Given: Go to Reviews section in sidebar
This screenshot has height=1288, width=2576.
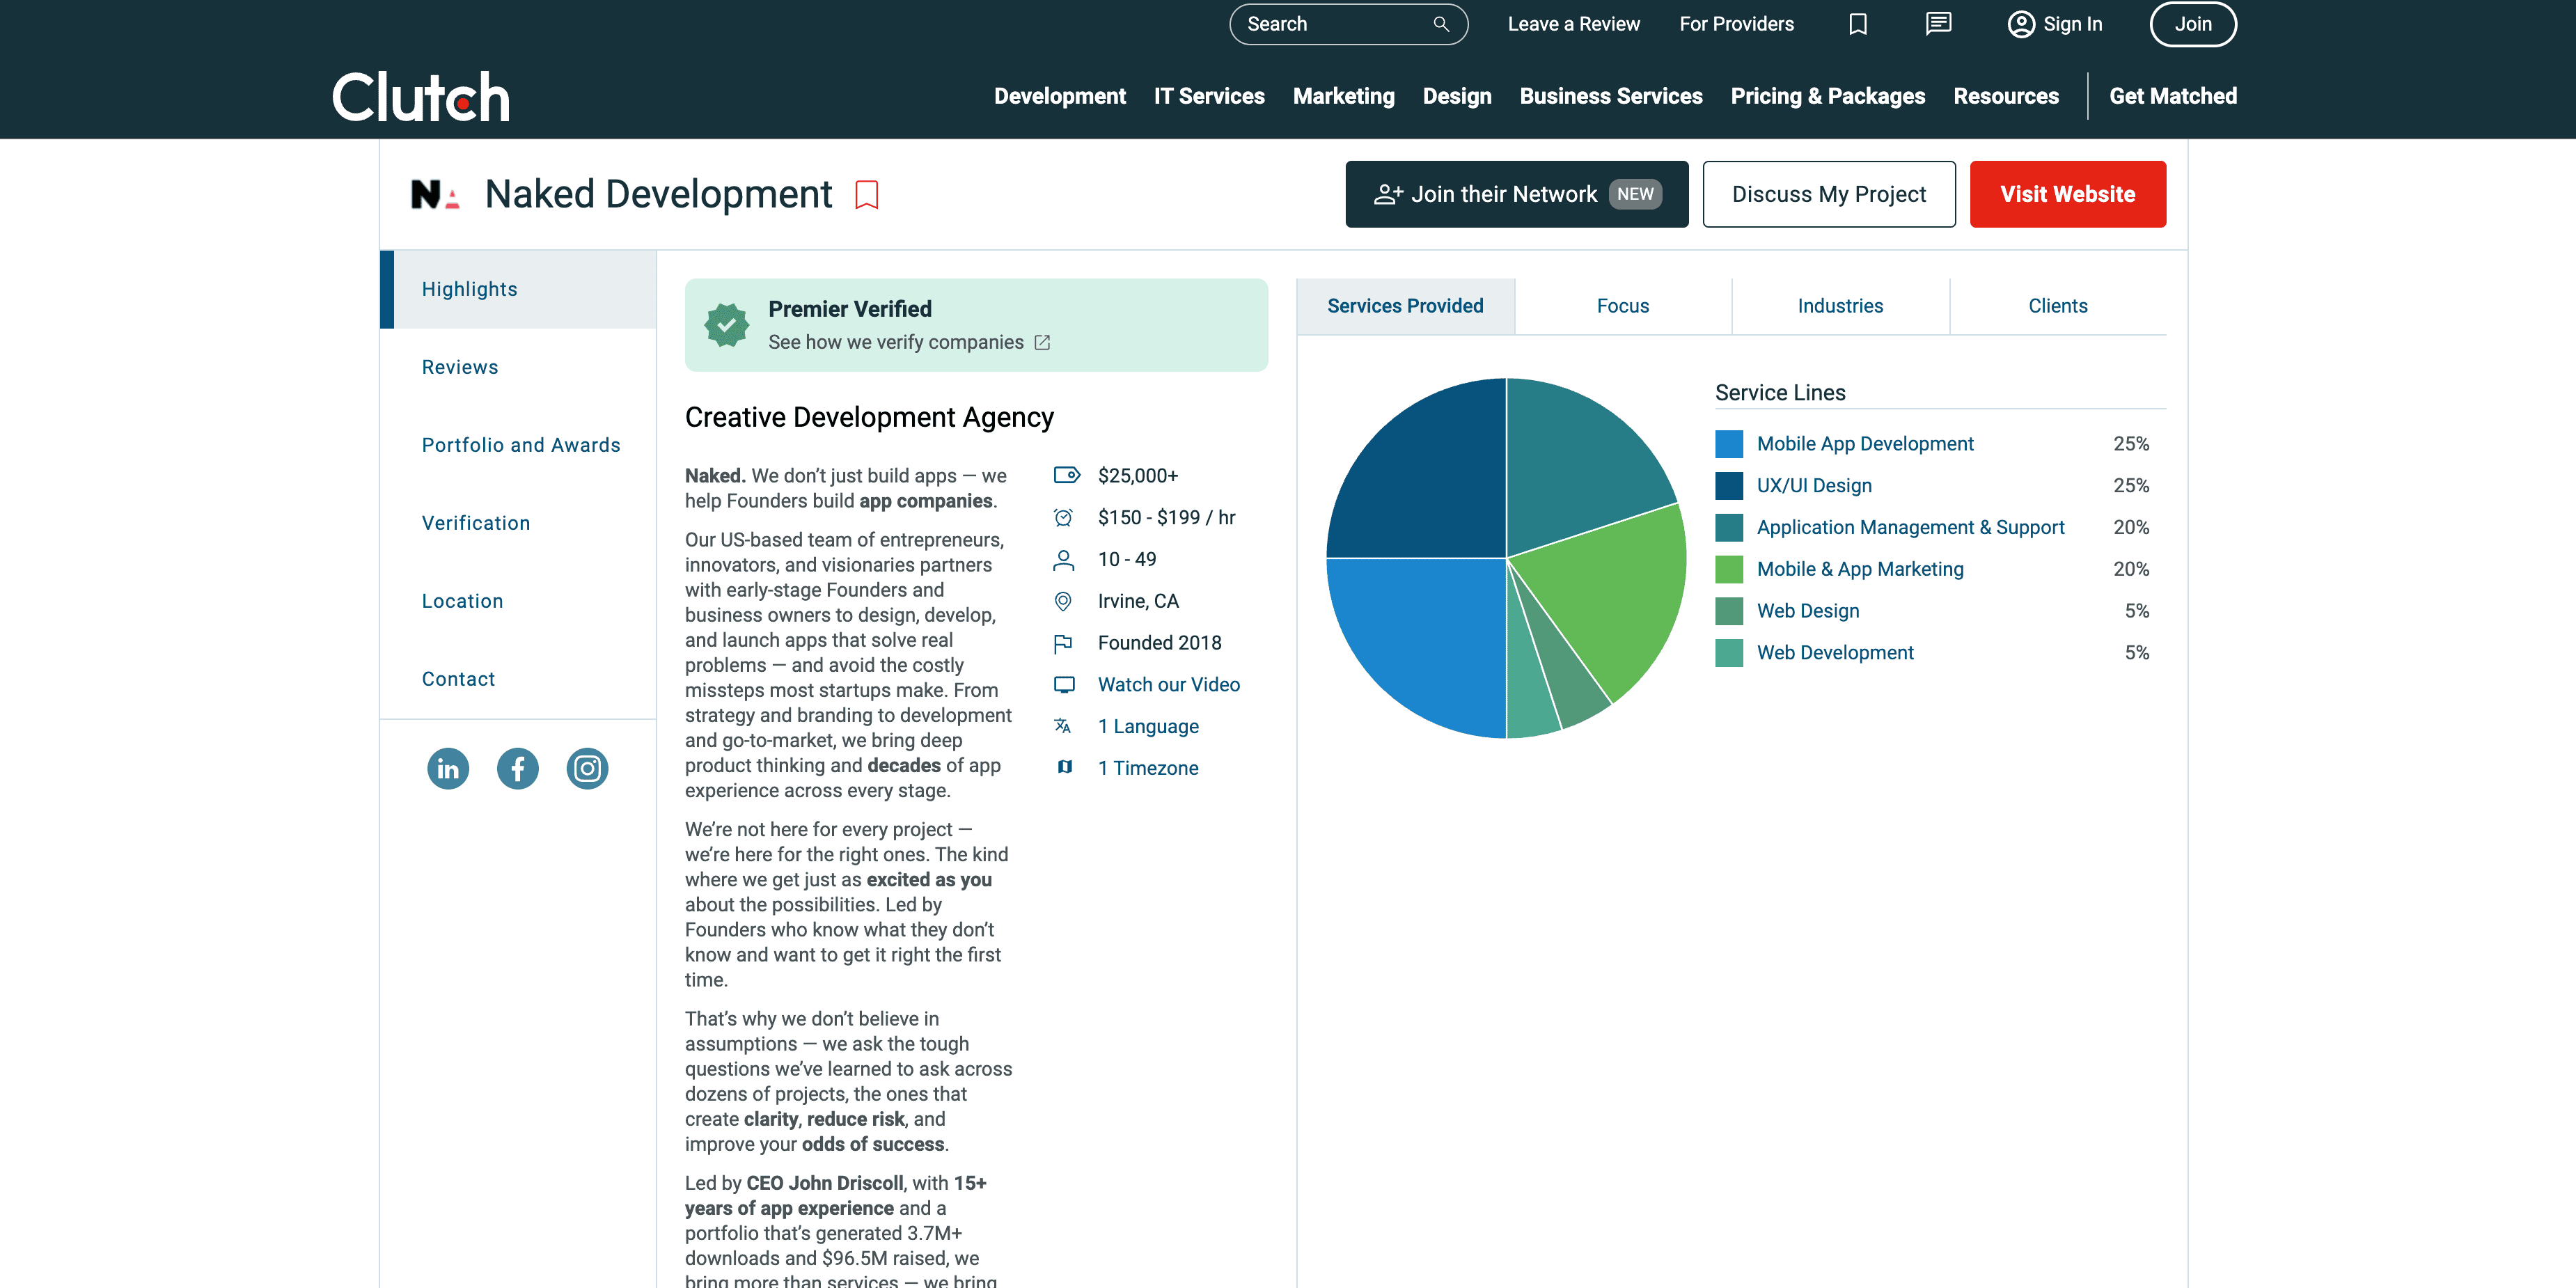Looking at the screenshot, I should (x=460, y=367).
